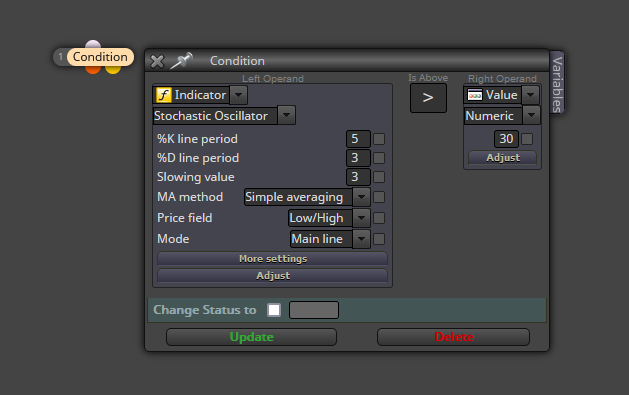Click the Indicator function icon
629x395 pixels.
(x=164, y=95)
